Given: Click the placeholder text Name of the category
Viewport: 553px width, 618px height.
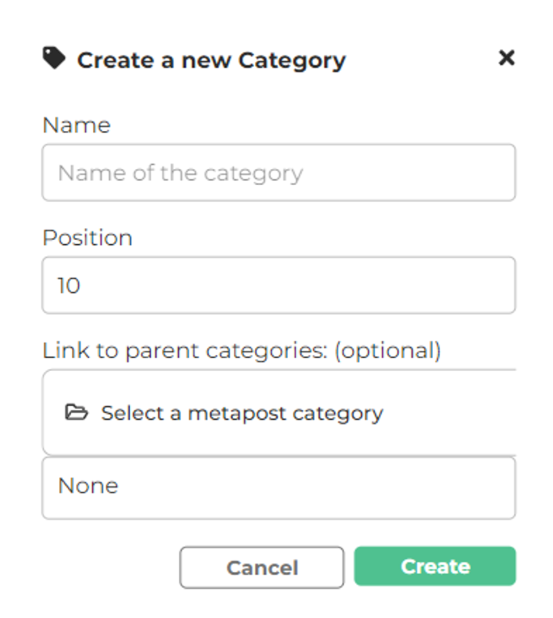Looking at the screenshot, I should pyautogui.click(x=181, y=173).
